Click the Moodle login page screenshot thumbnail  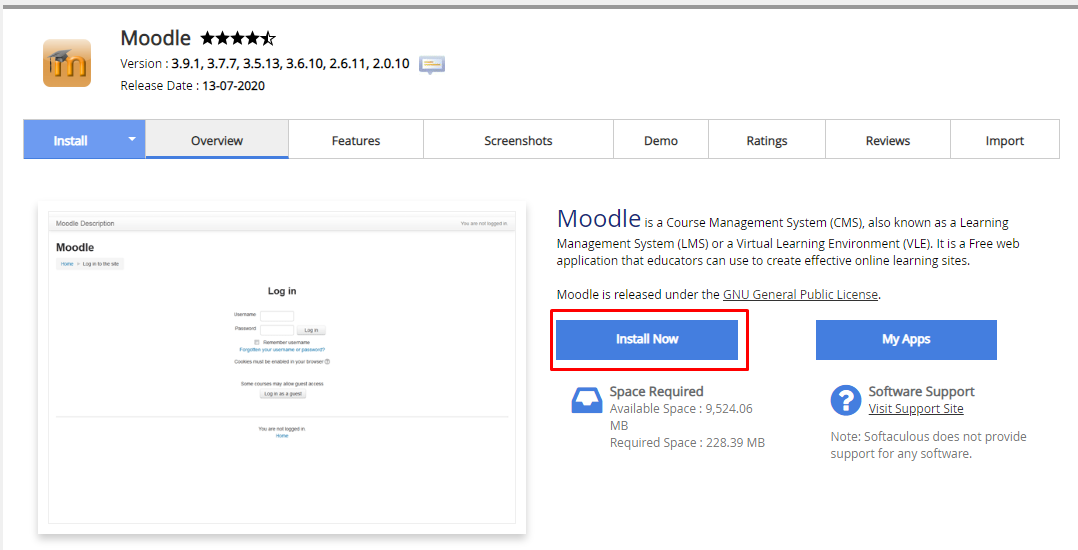282,367
